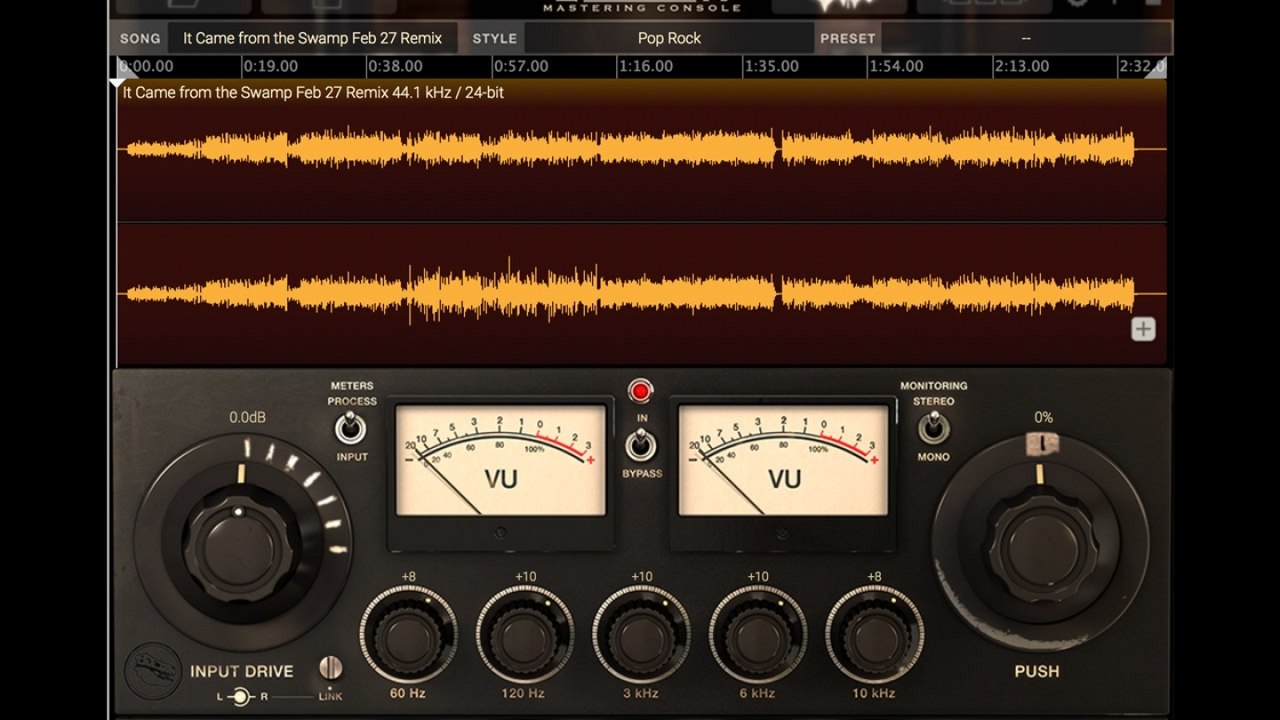Click the INPUT DRIVE label
This screenshot has width=1280, height=720.
[x=242, y=671]
